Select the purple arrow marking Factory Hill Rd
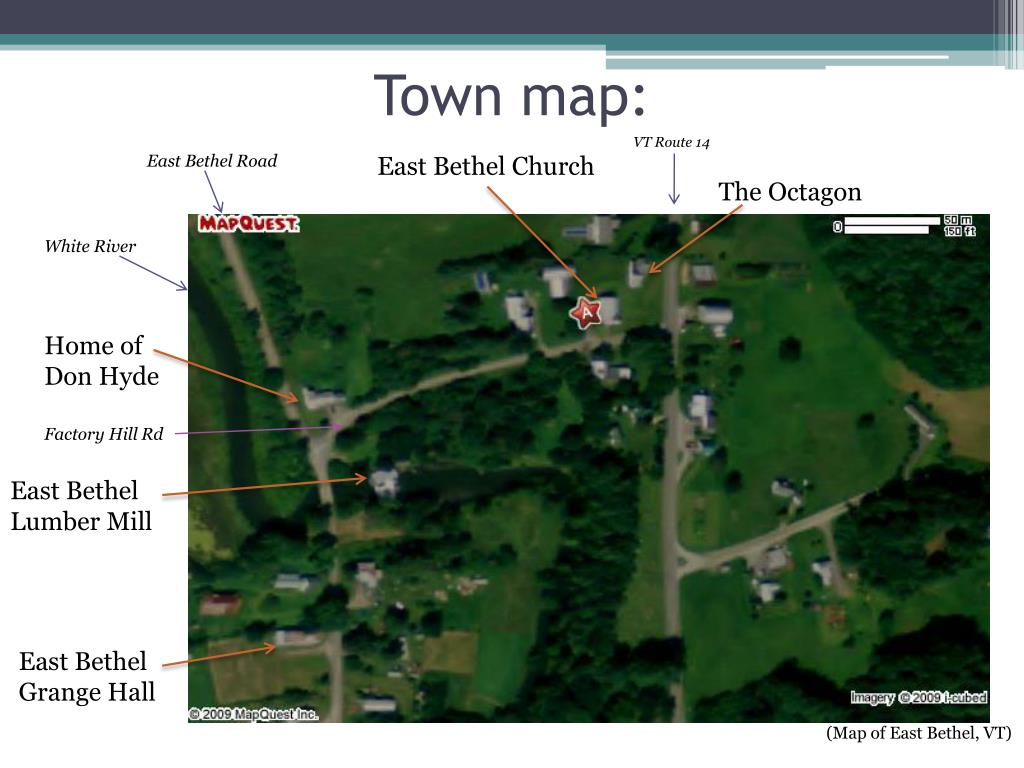Screen dimensions: 1024x768 click(x=262, y=430)
